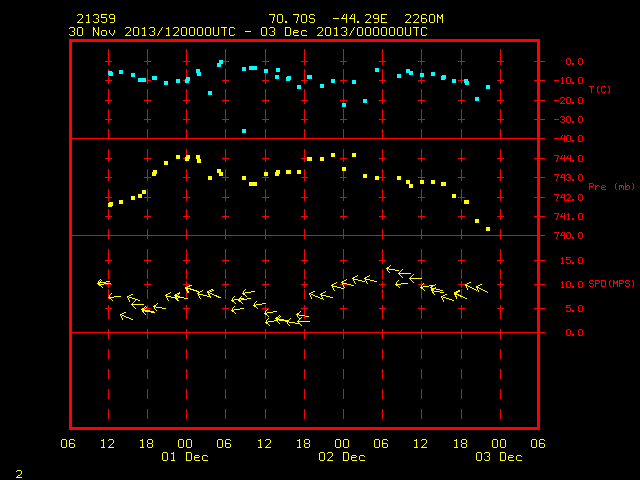Click the 03 Dec date label
This screenshot has width=640, height=480.
[x=499, y=457]
